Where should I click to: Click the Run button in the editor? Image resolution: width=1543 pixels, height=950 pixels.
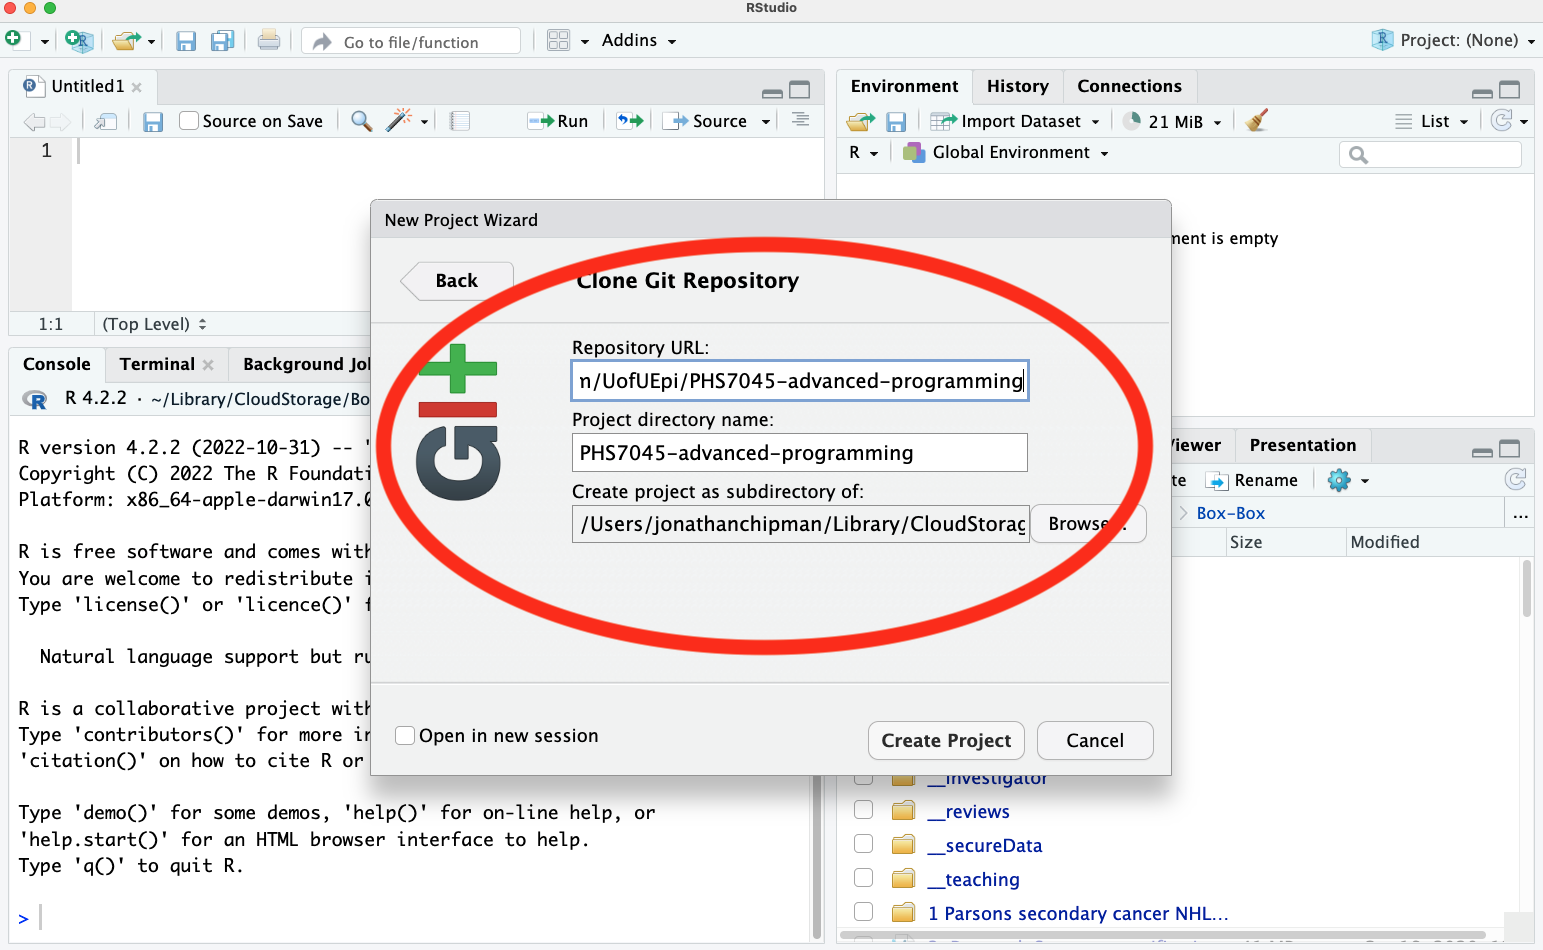point(558,121)
